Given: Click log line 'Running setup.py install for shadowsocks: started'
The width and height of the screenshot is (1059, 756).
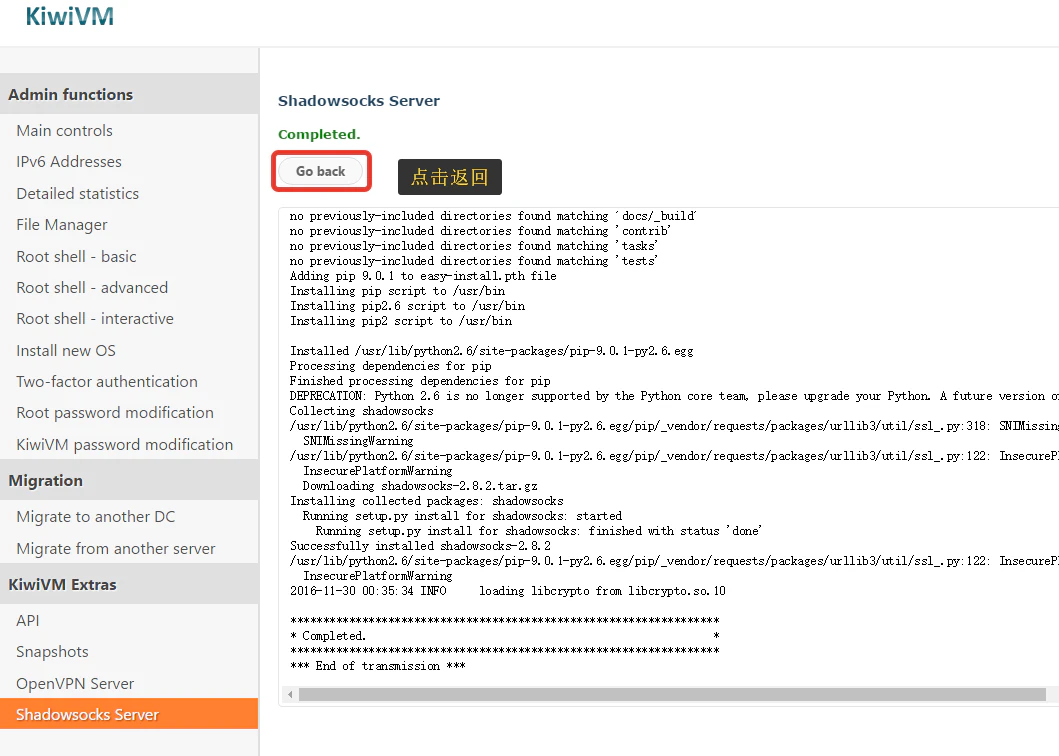Looking at the screenshot, I should (462, 516).
